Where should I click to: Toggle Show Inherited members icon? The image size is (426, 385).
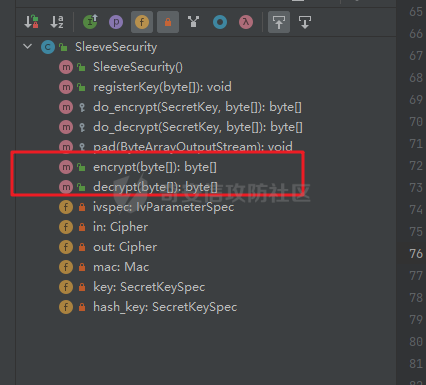[90, 22]
